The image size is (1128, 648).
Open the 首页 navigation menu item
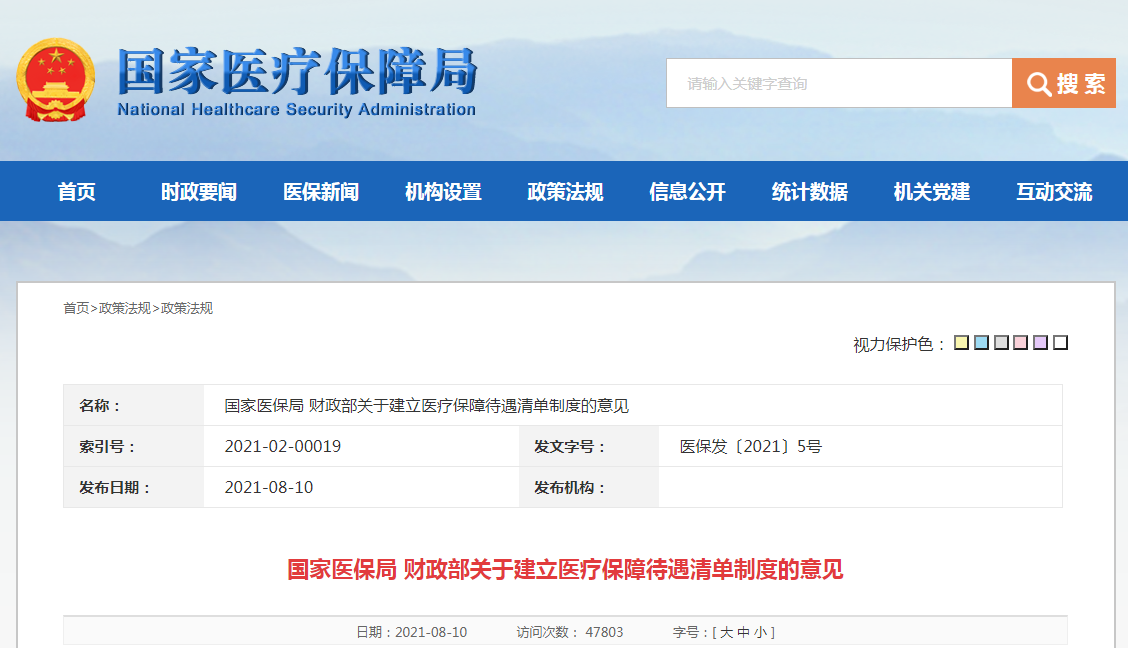point(76,191)
